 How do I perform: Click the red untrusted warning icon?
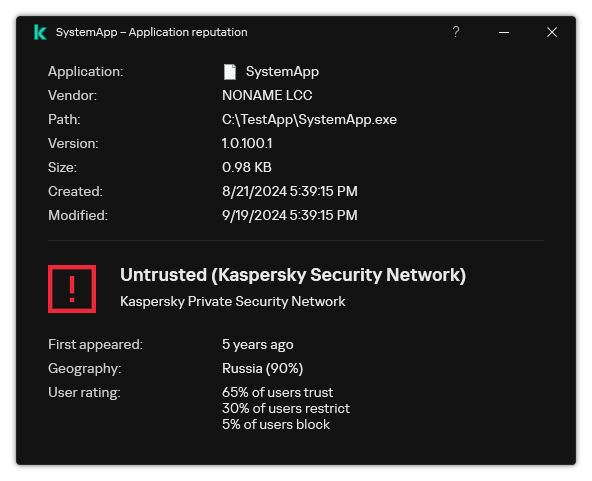tap(72, 289)
